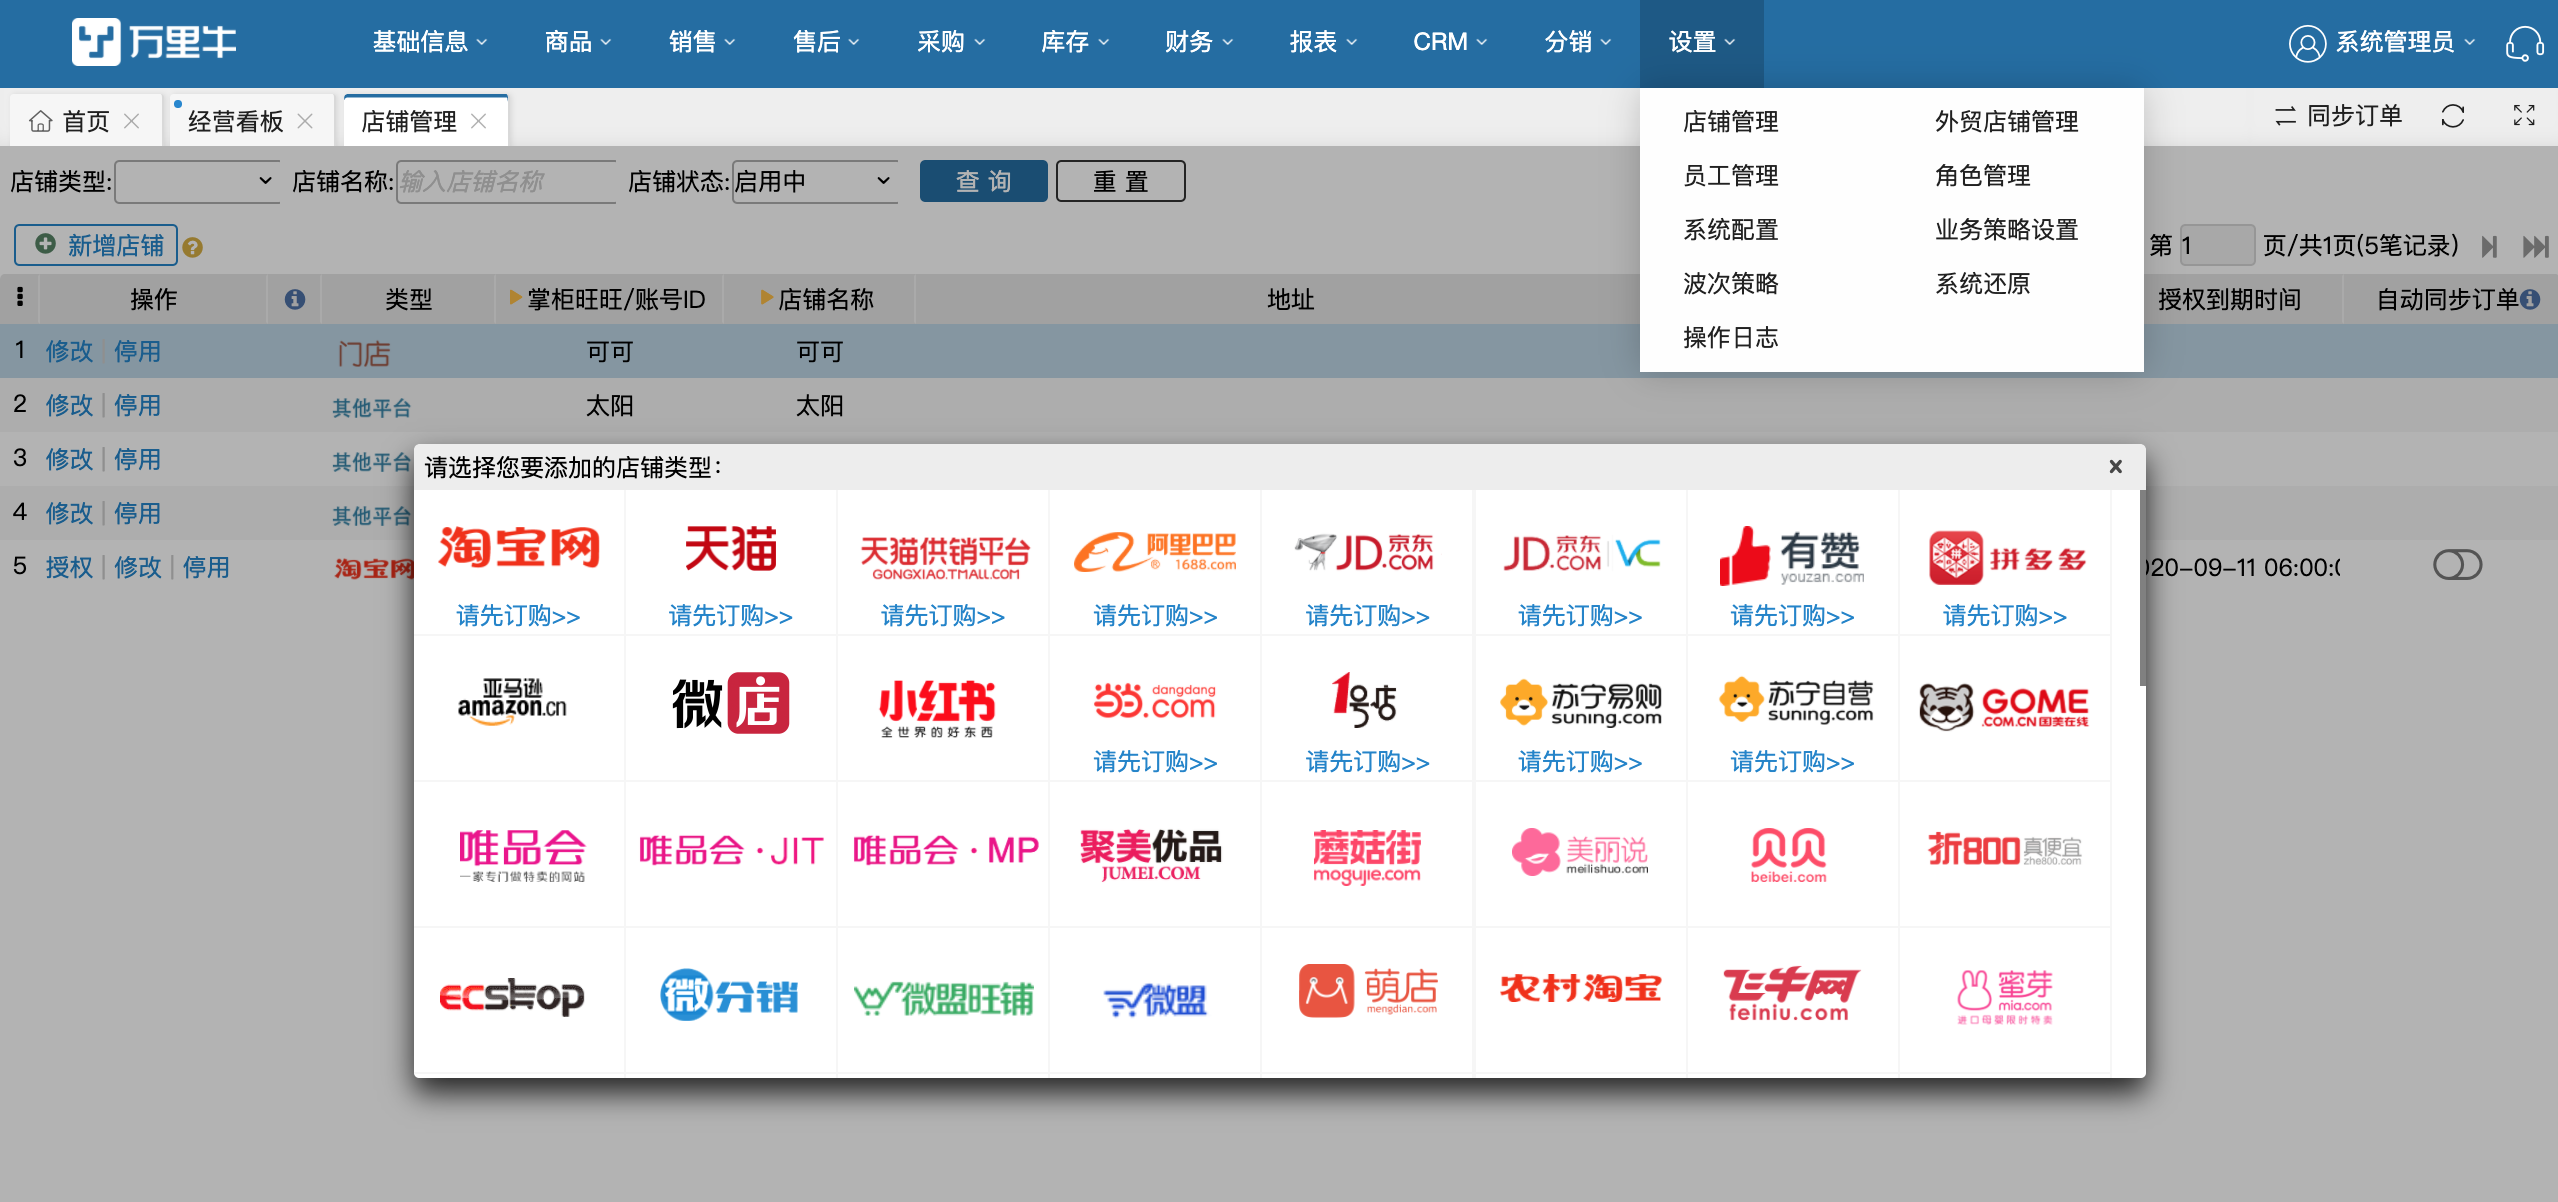Click the store type dialog scrollbar

[x=2142, y=588]
